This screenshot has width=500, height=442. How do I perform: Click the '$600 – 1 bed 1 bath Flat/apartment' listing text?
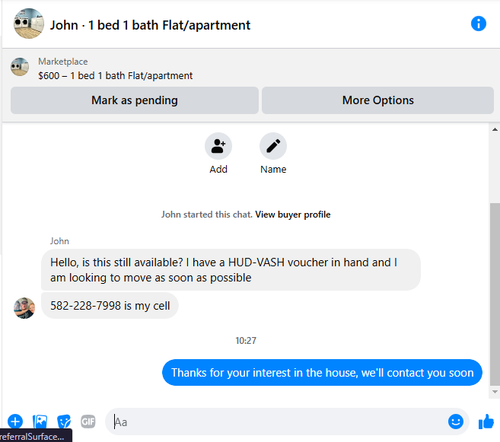pyautogui.click(x=115, y=76)
